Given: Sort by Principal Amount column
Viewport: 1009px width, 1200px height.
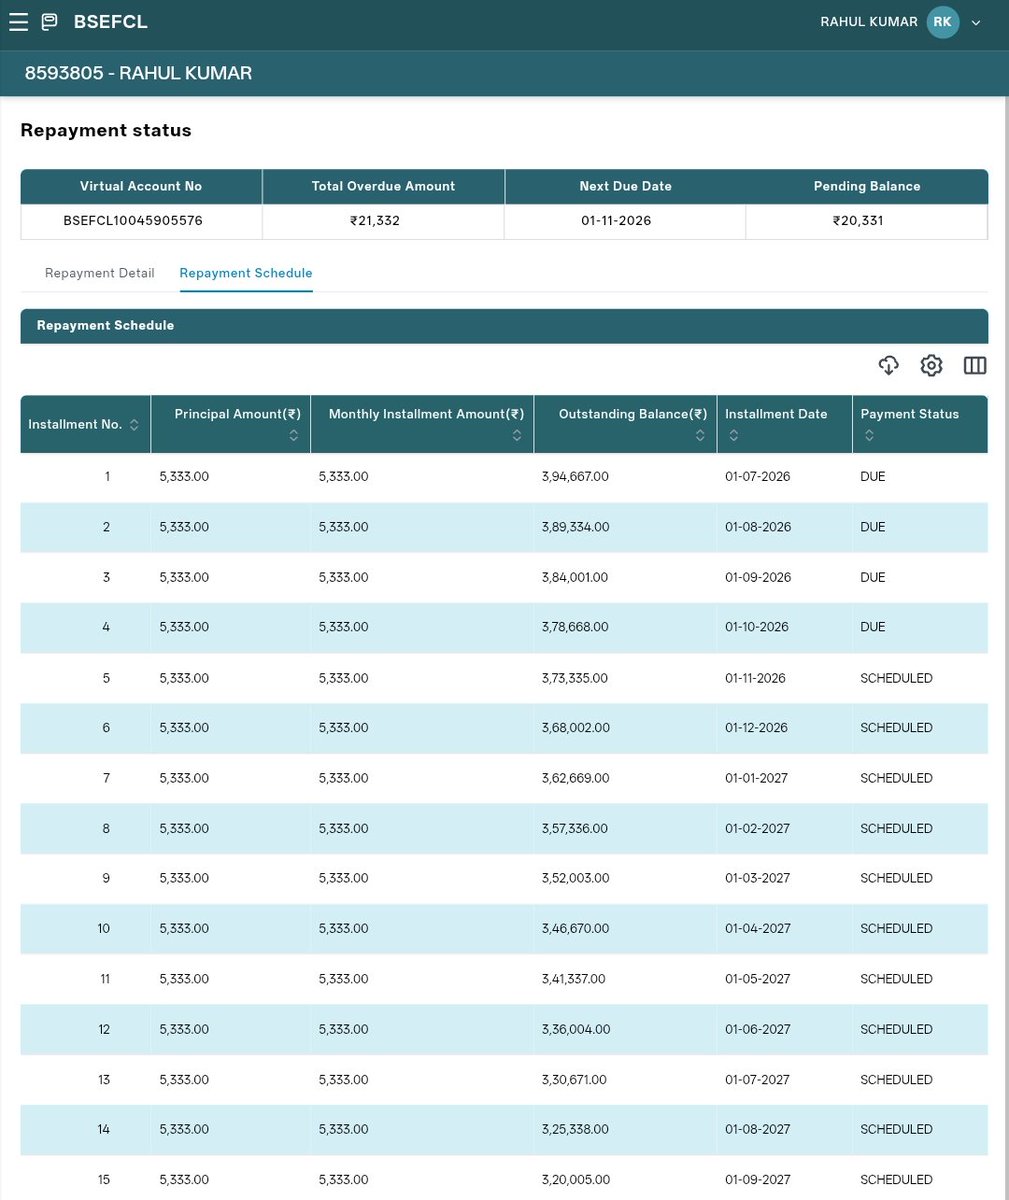Looking at the screenshot, I should pos(293,435).
